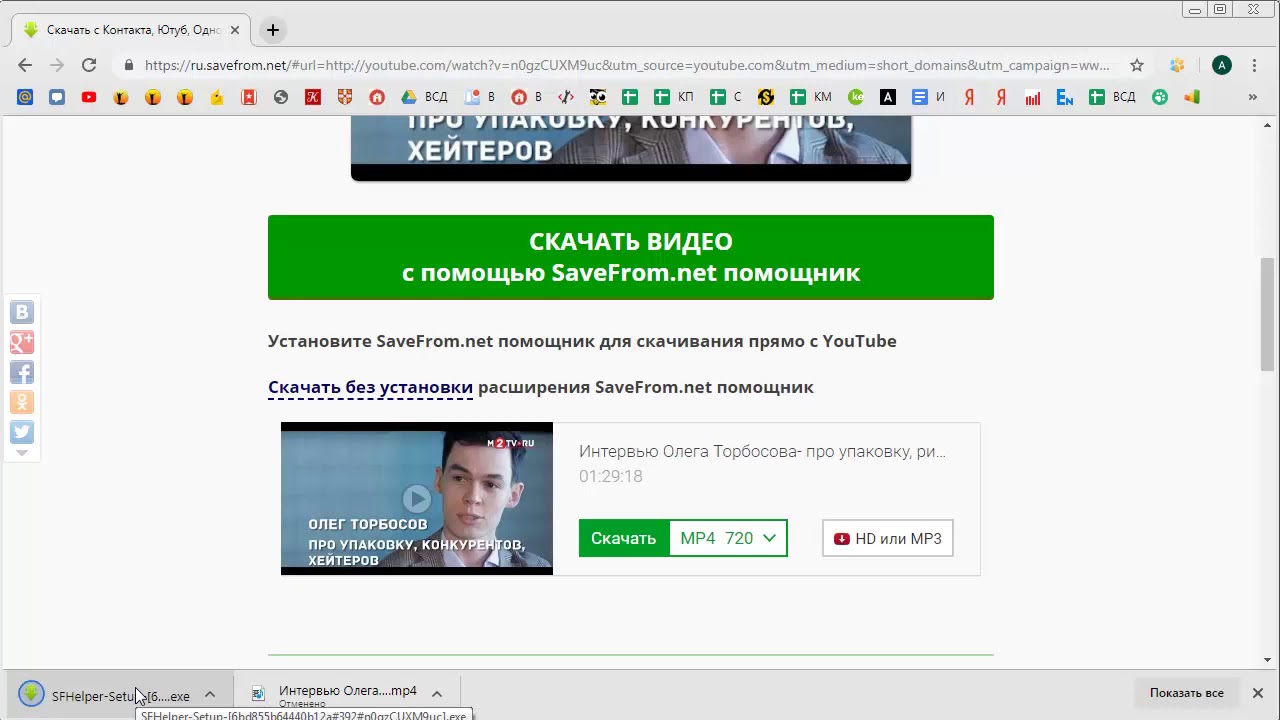
Task: Open the extension icon beside profile avatar
Action: [x=1177, y=65]
